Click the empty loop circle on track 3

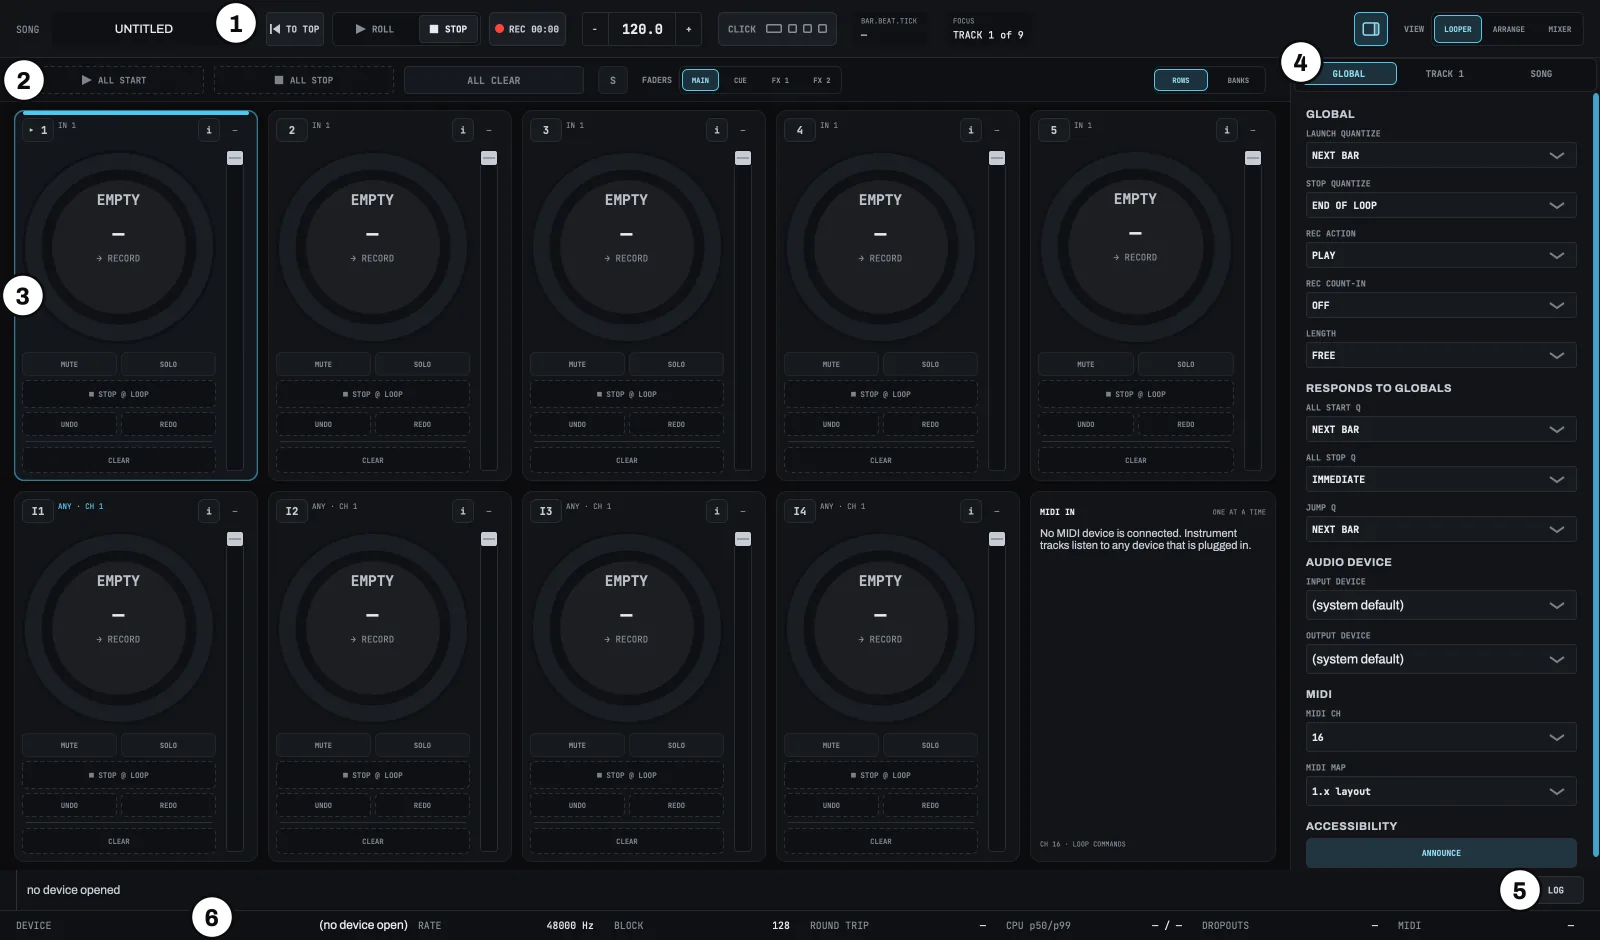pos(626,246)
